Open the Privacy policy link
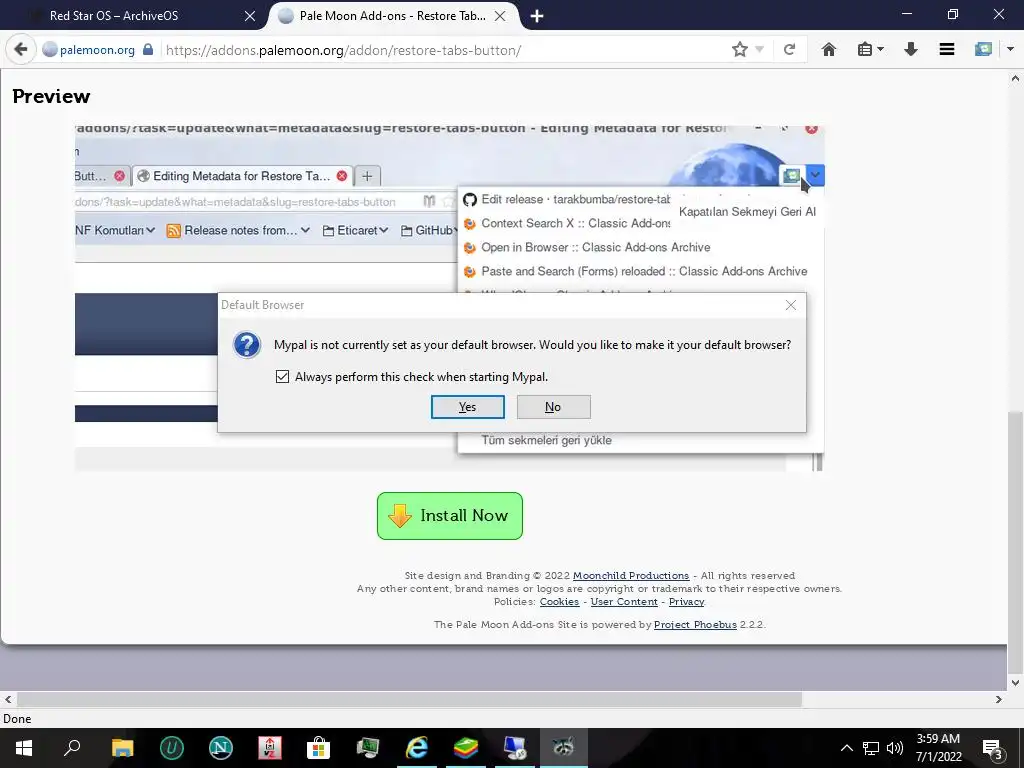Image resolution: width=1024 pixels, height=768 pixels. tap(686, 601)
